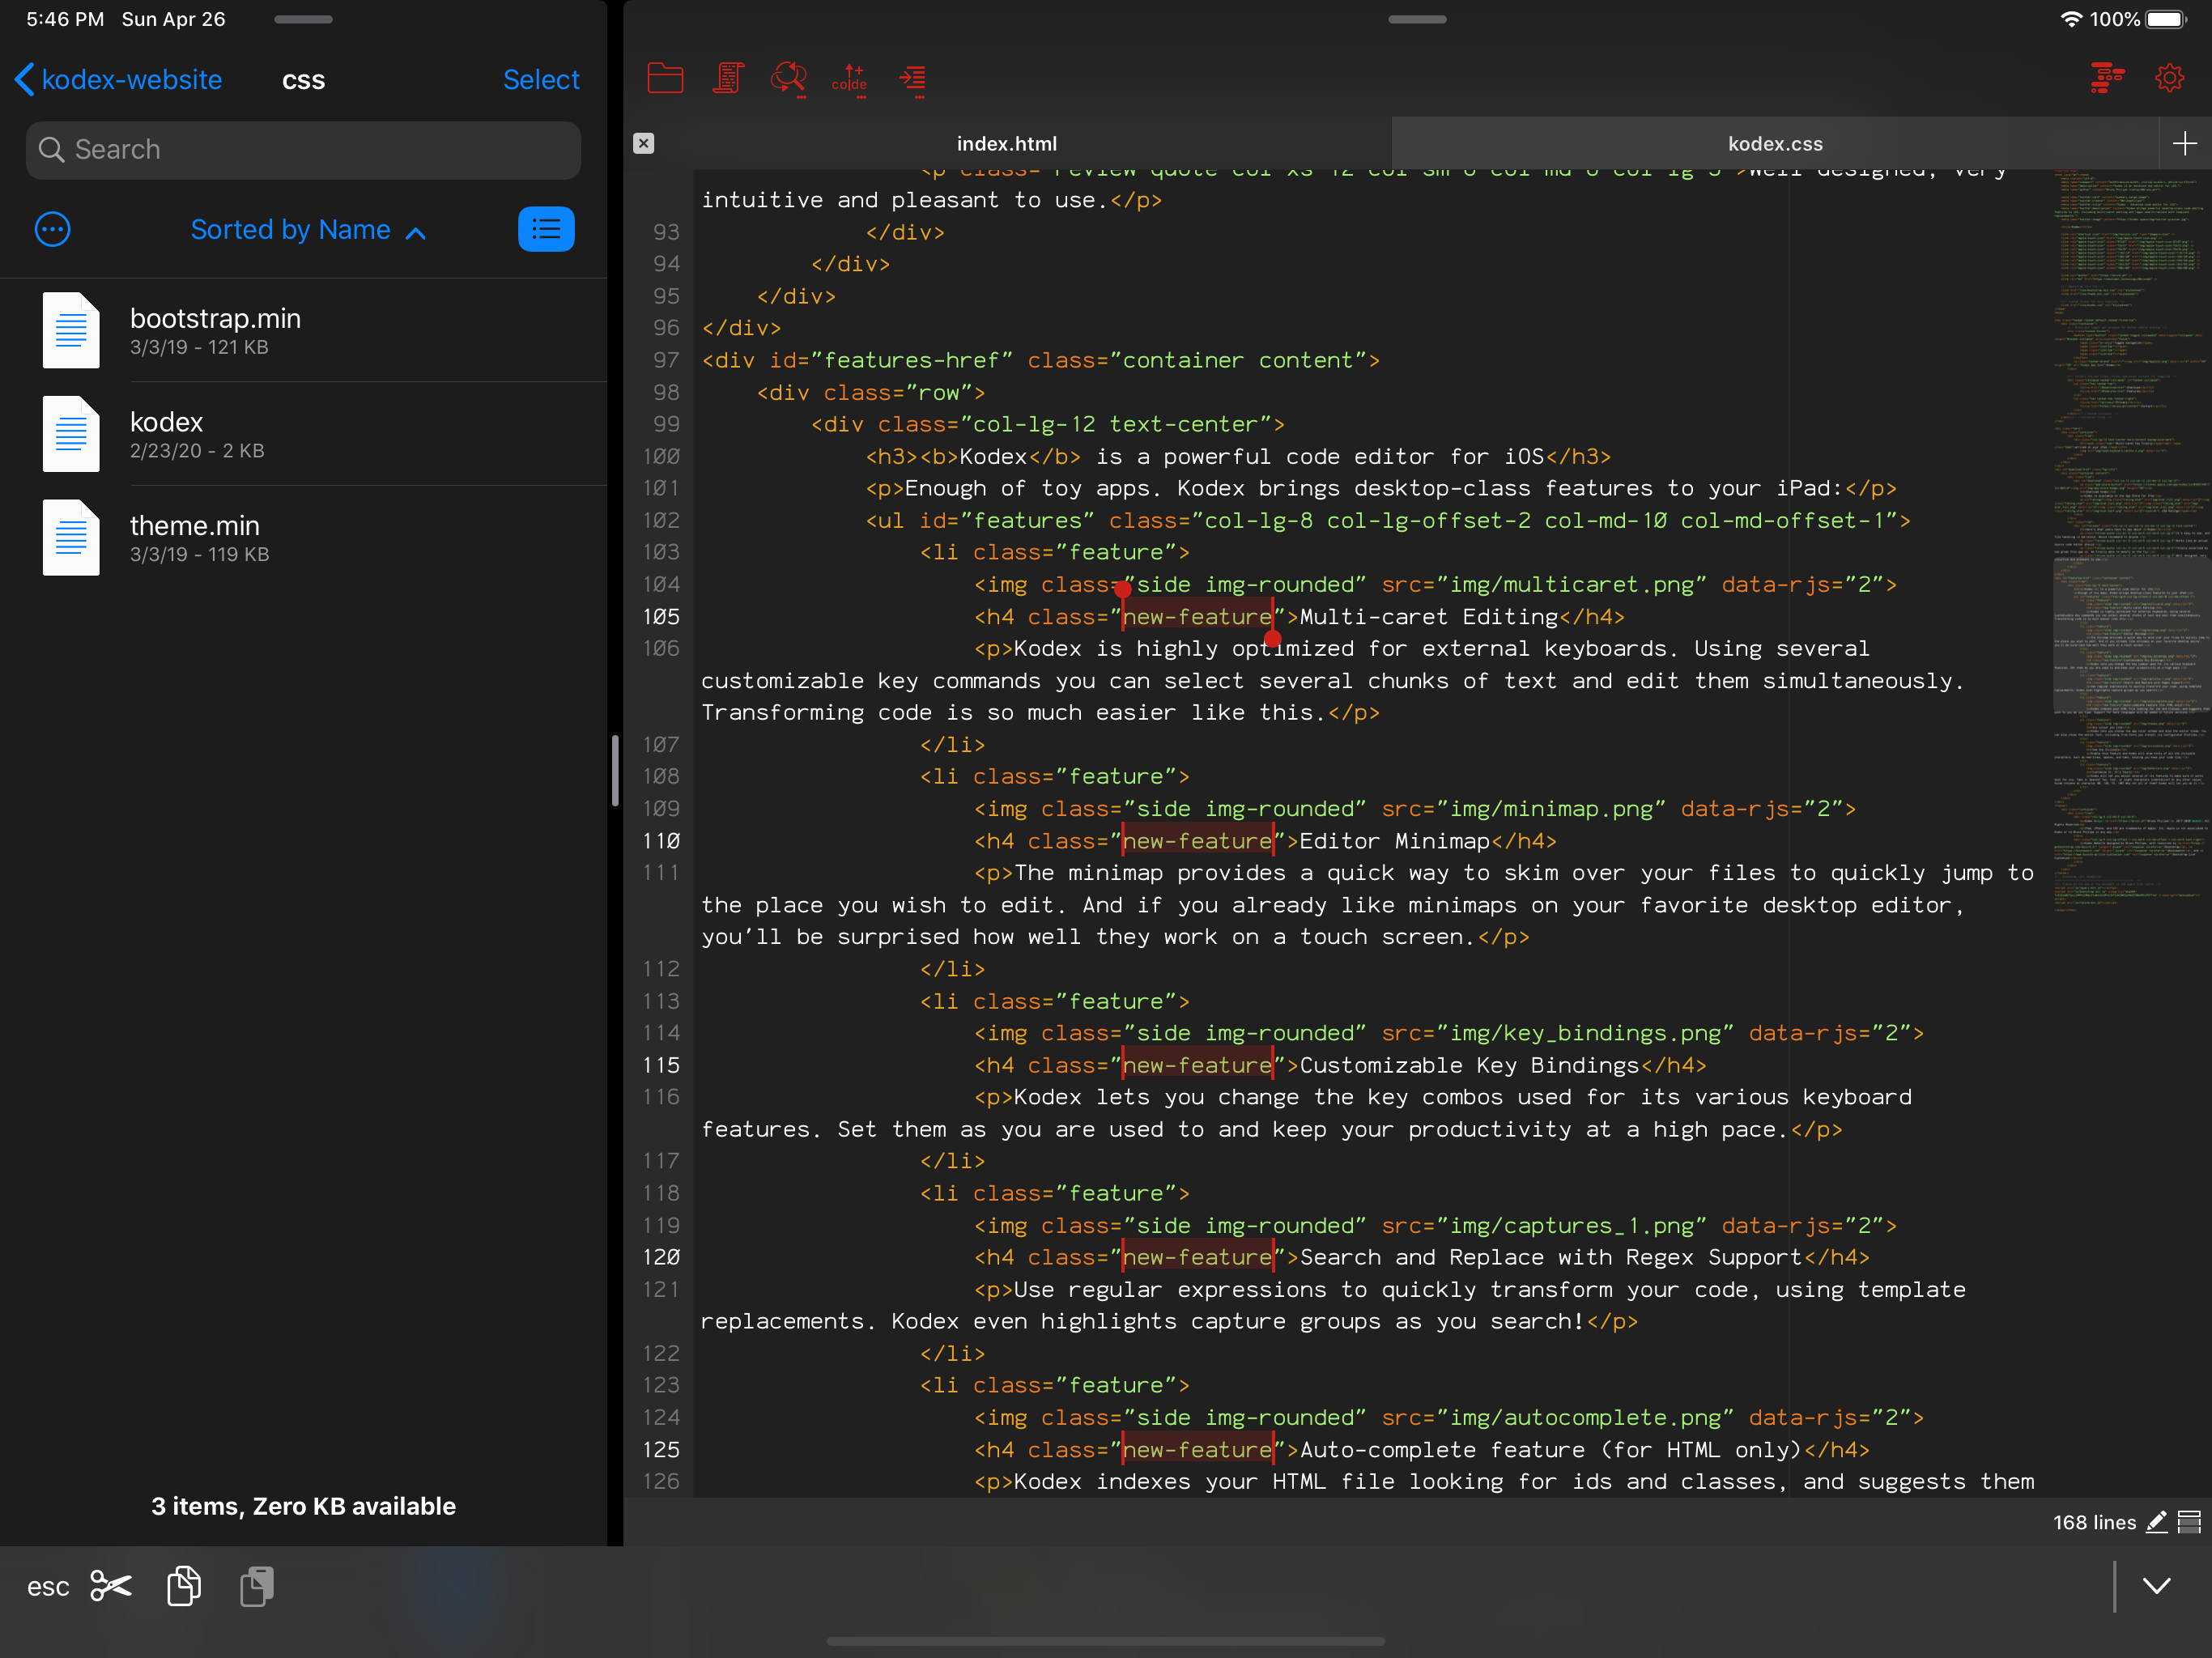This screenshot has width=2212, height=1658.
Task: Tap the paste clipboard icon
Action: pyautogui.click(x=257, y=1586)
